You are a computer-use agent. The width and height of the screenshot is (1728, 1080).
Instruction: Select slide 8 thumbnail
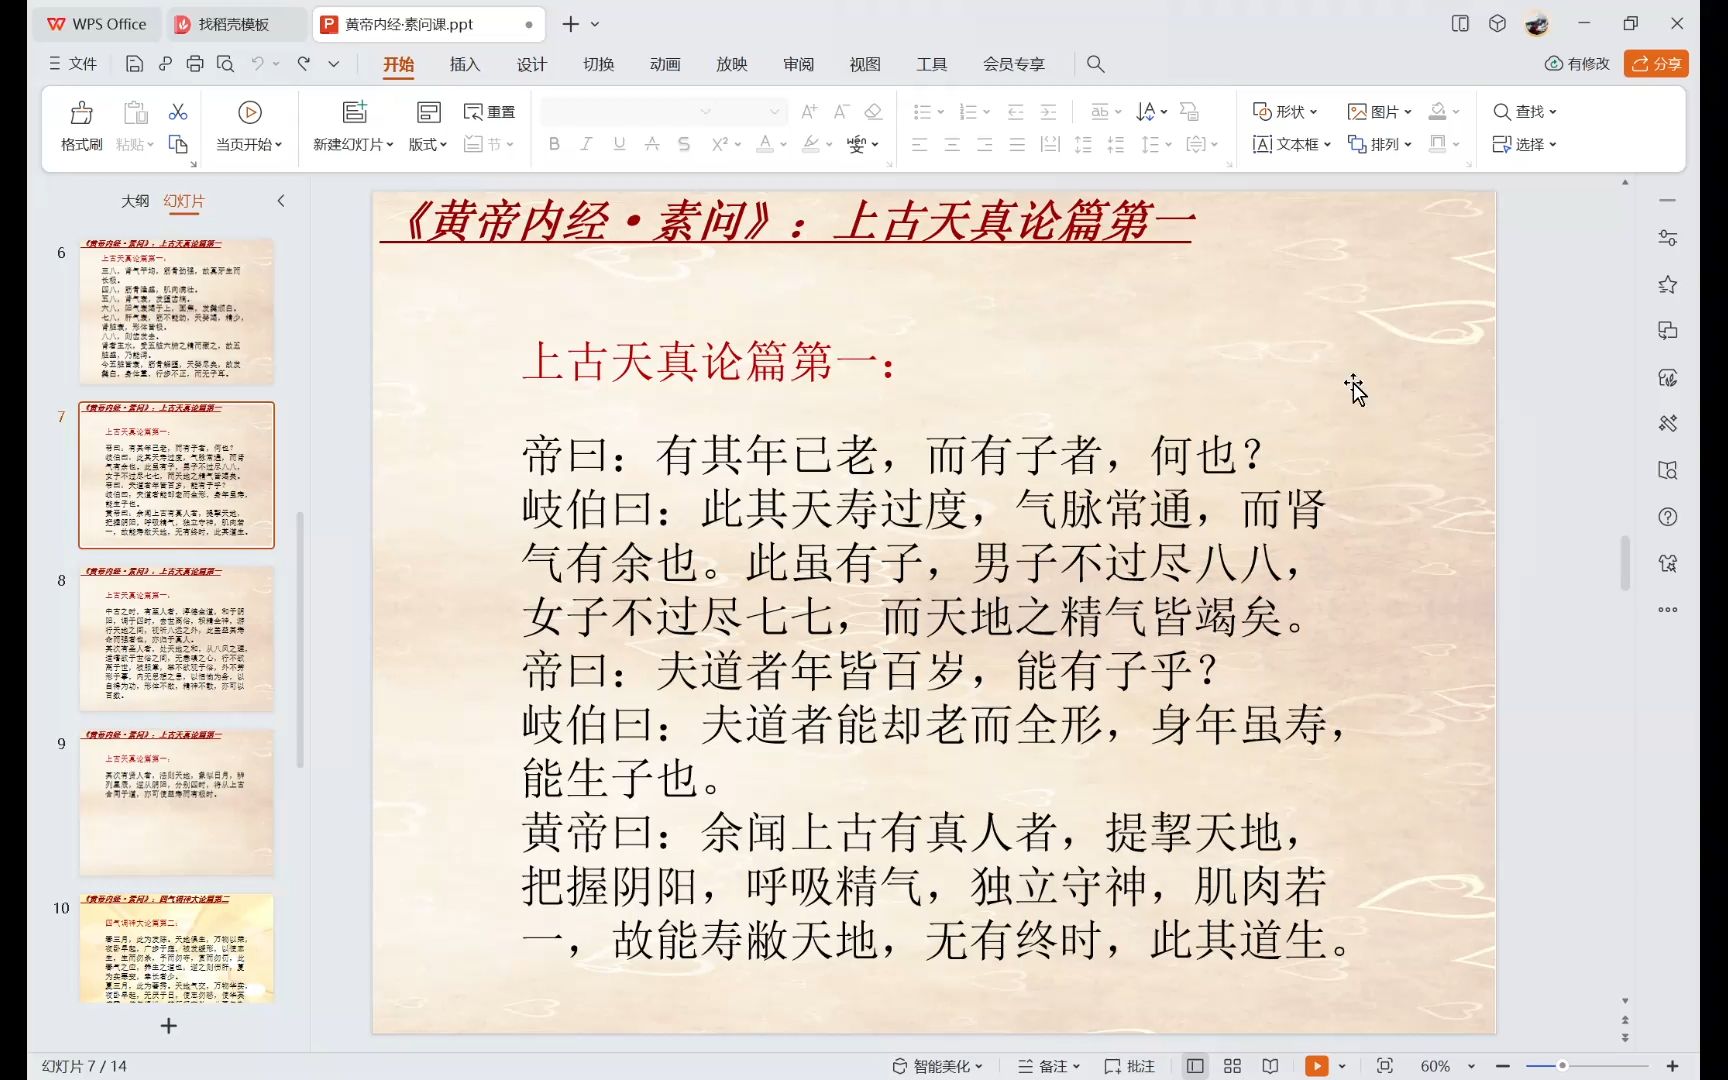tap(177, 639)
